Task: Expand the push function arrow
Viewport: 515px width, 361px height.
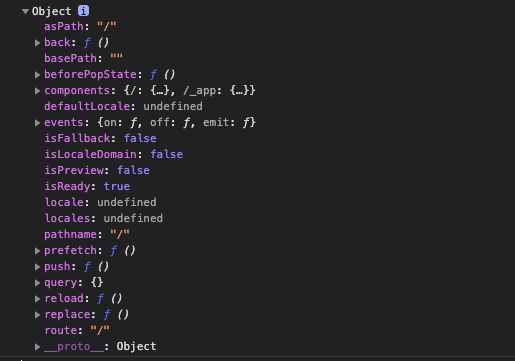Action: 37,267
